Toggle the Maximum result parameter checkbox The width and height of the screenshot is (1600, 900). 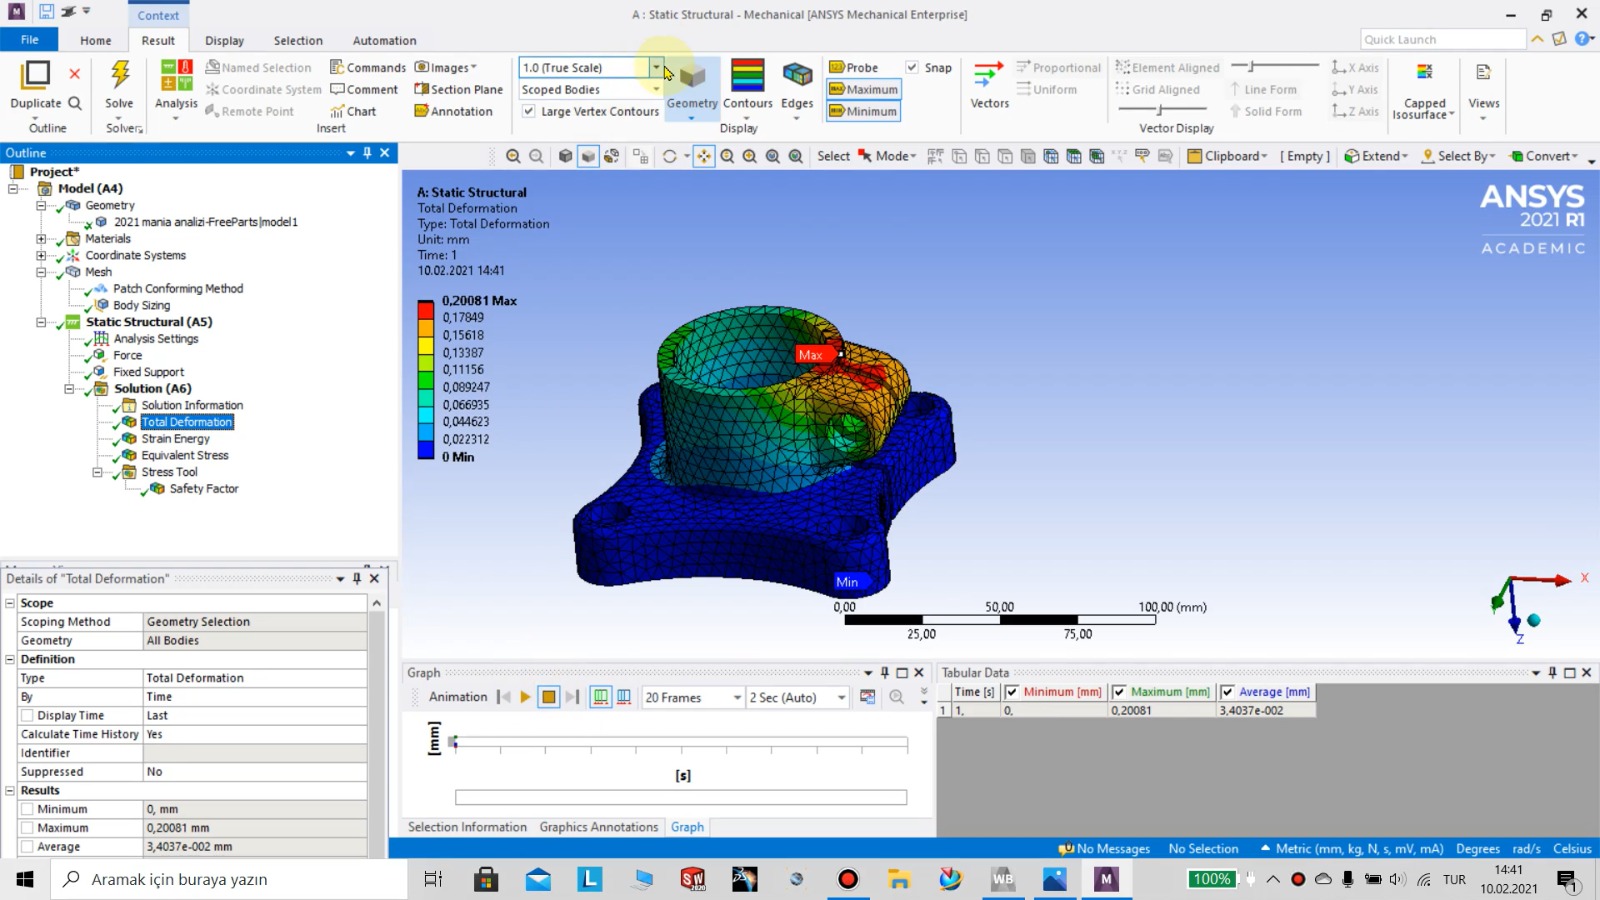point(27,828)
